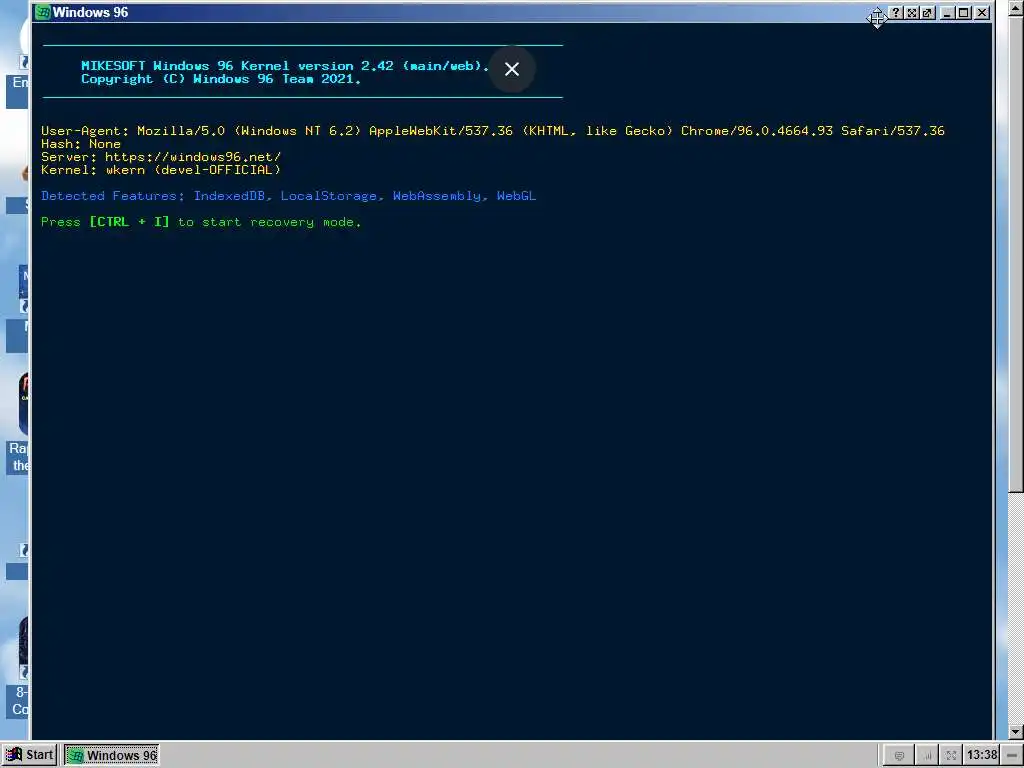Screen dimensions: 1024x768
Task: Click 'Copyright (C) Windows 96 Team 2021' text
Action: [x=221, y=79]
